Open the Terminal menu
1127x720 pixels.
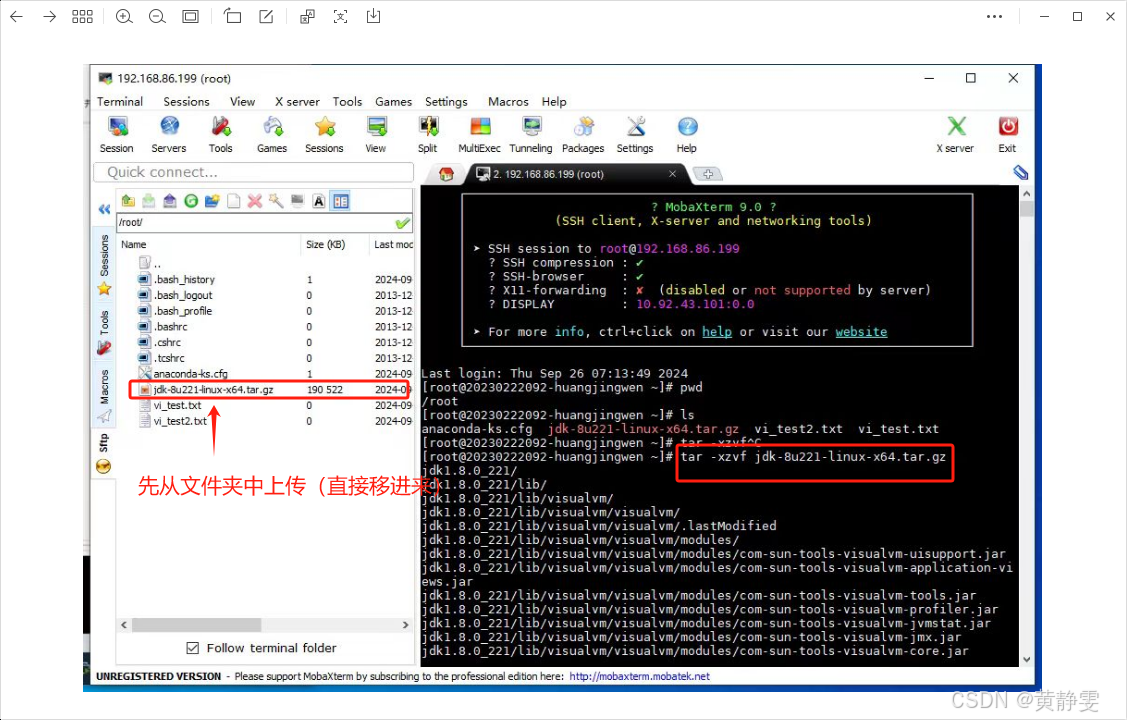(120, 102)
